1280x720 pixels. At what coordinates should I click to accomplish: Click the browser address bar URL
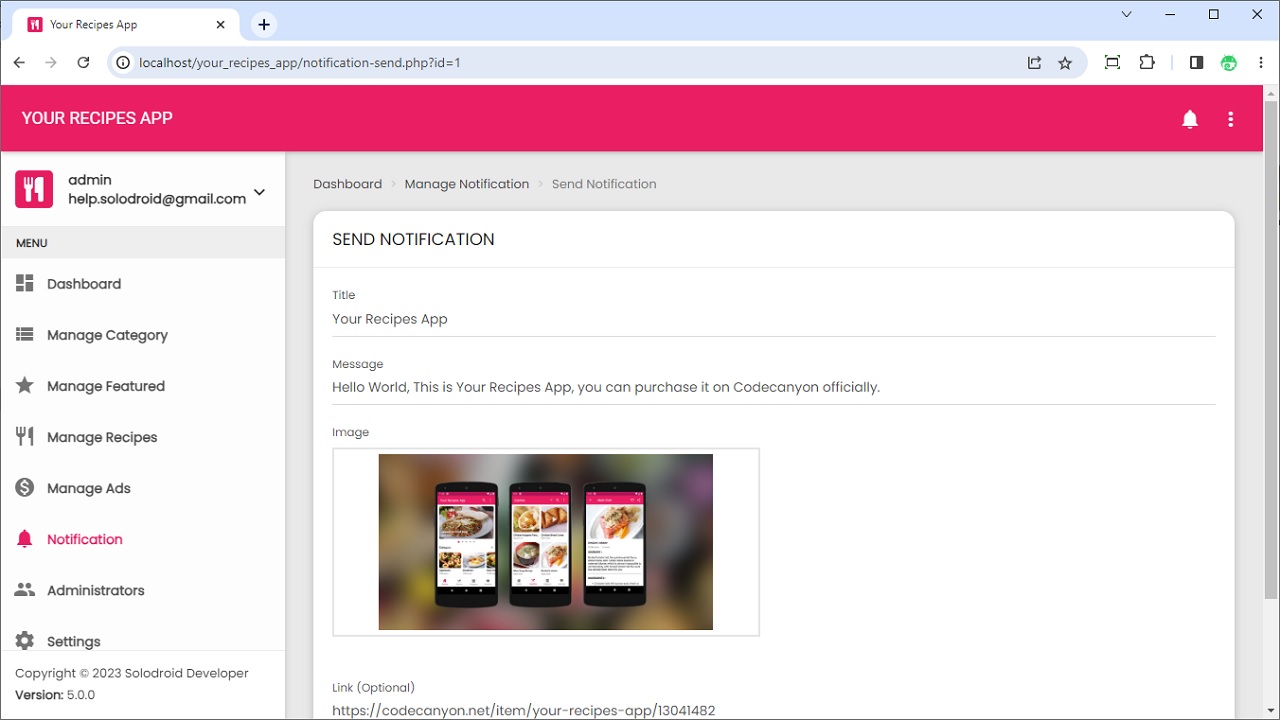(299, 62)
